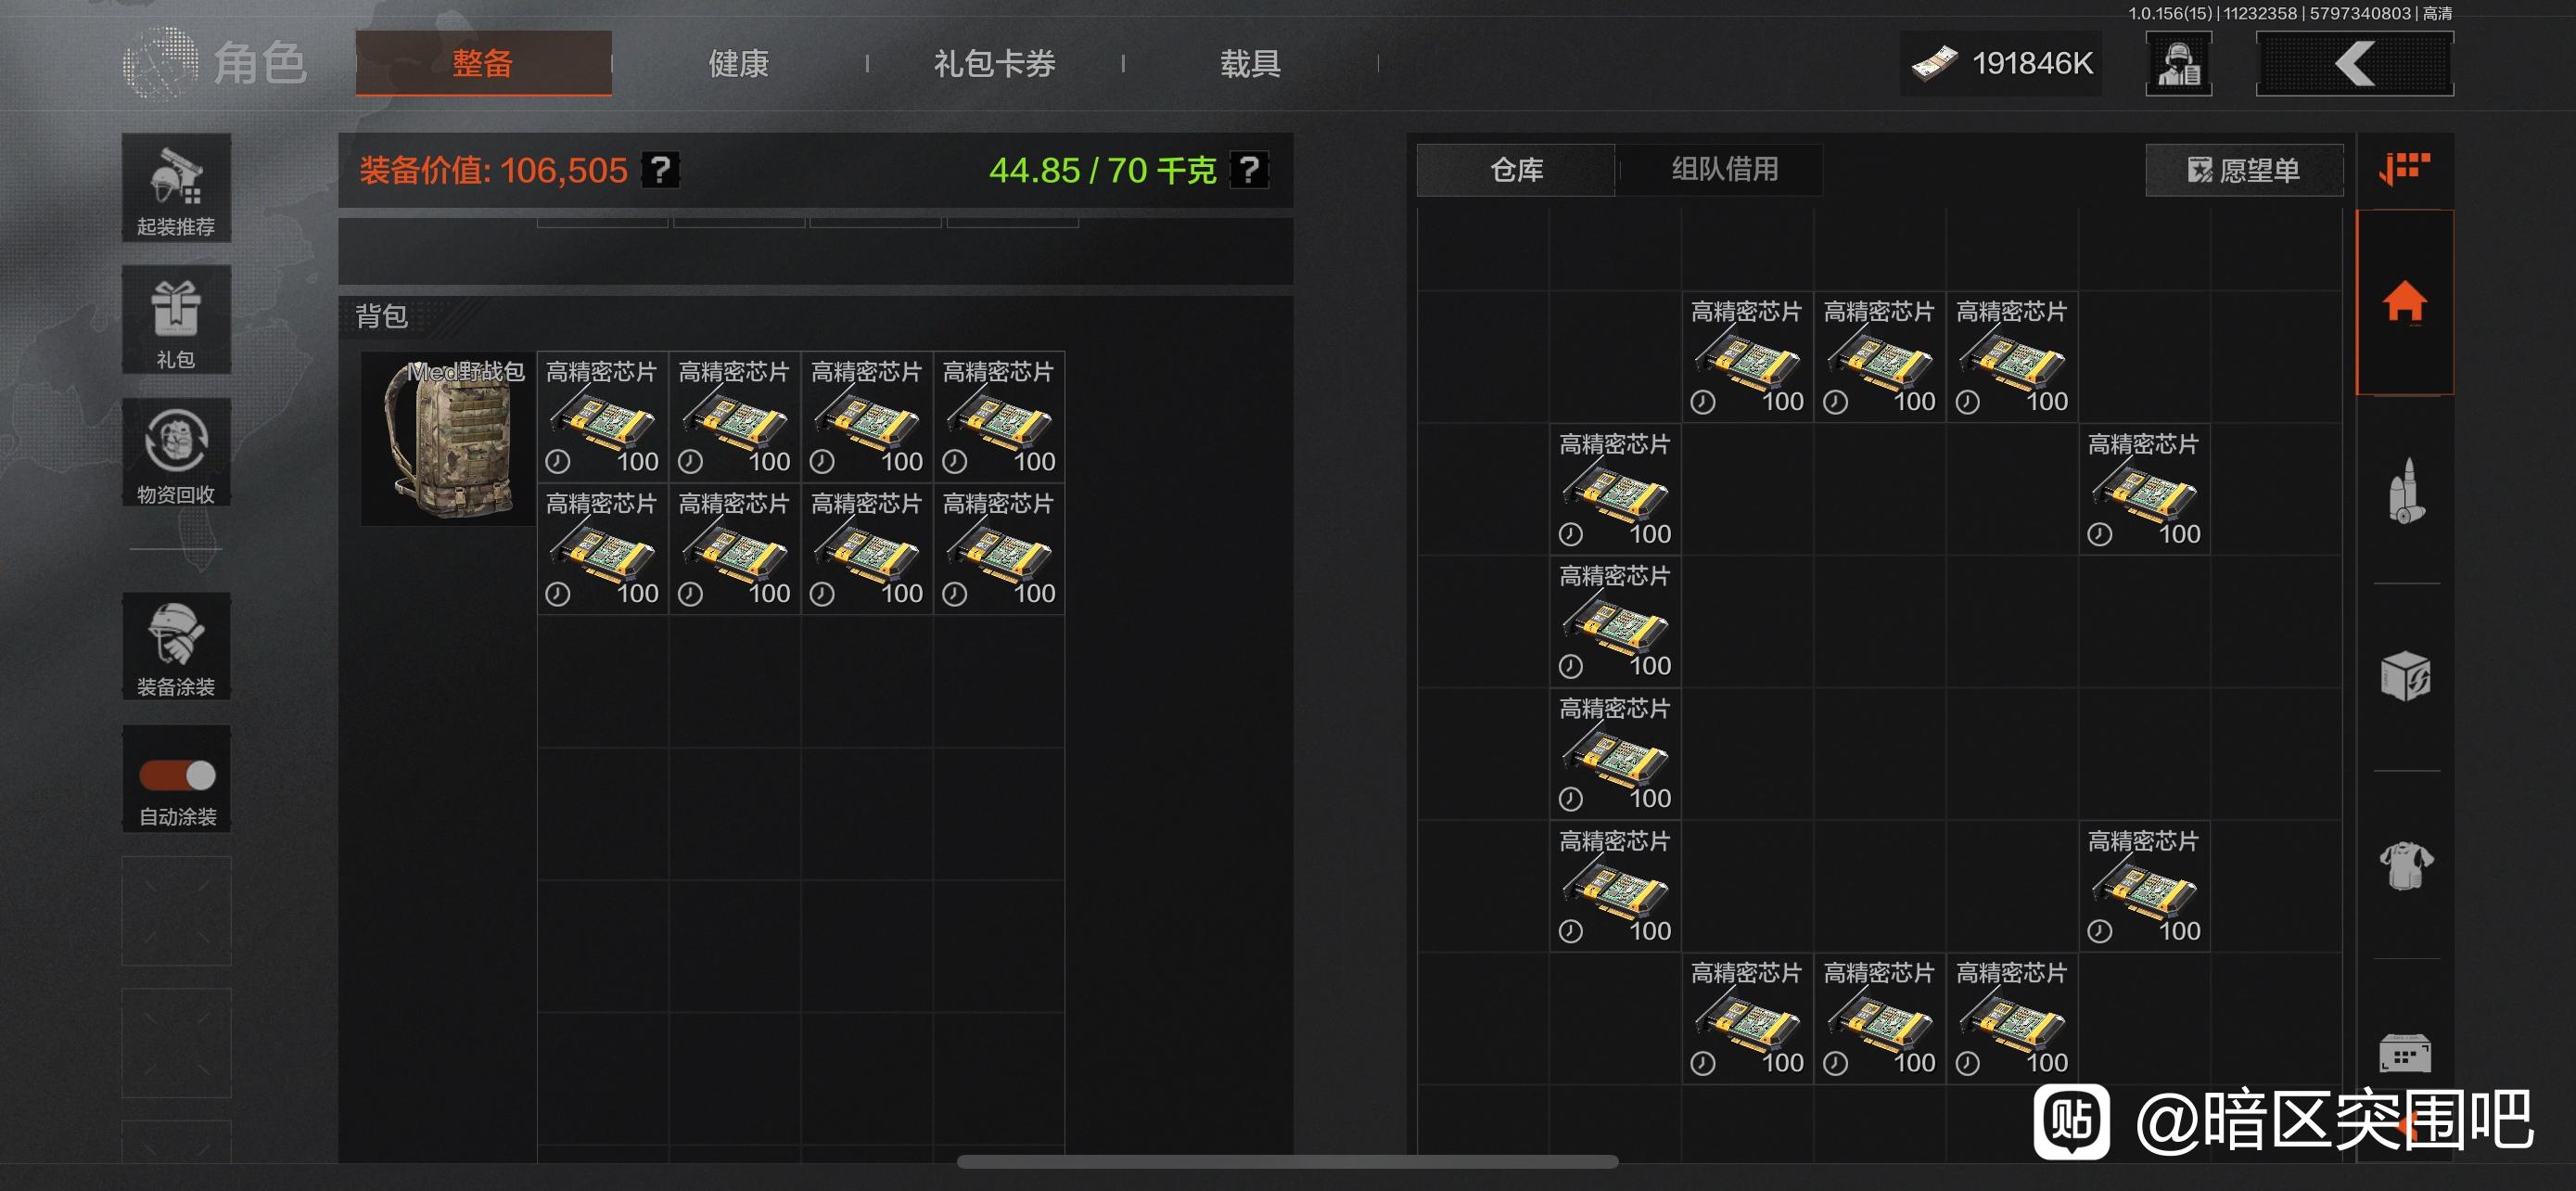Click the 愿望单 wishlist button
Image resolution: width=2576 pixels, height=1191 pixels.
click(x=2243, y=170)
